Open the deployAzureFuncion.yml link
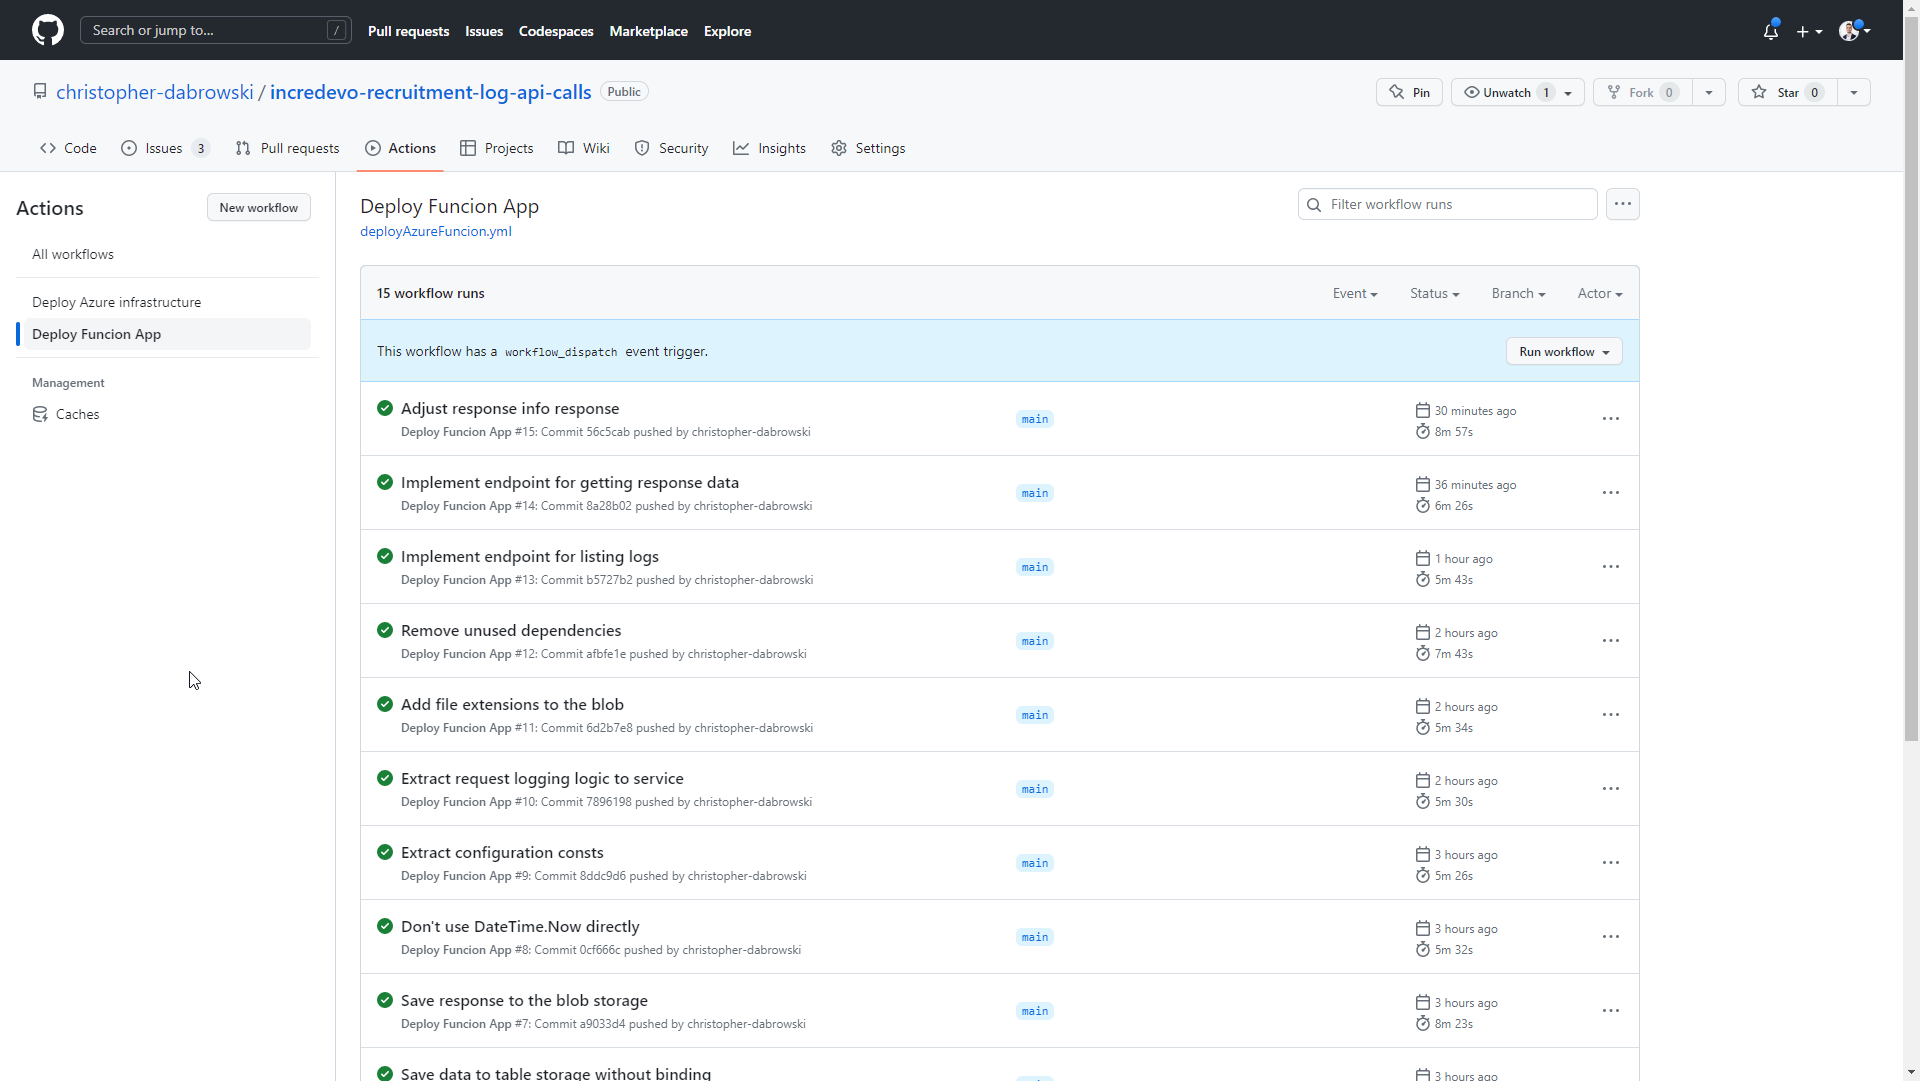The height and width of the screenshot is (1081, 1920). coord(436,231)
